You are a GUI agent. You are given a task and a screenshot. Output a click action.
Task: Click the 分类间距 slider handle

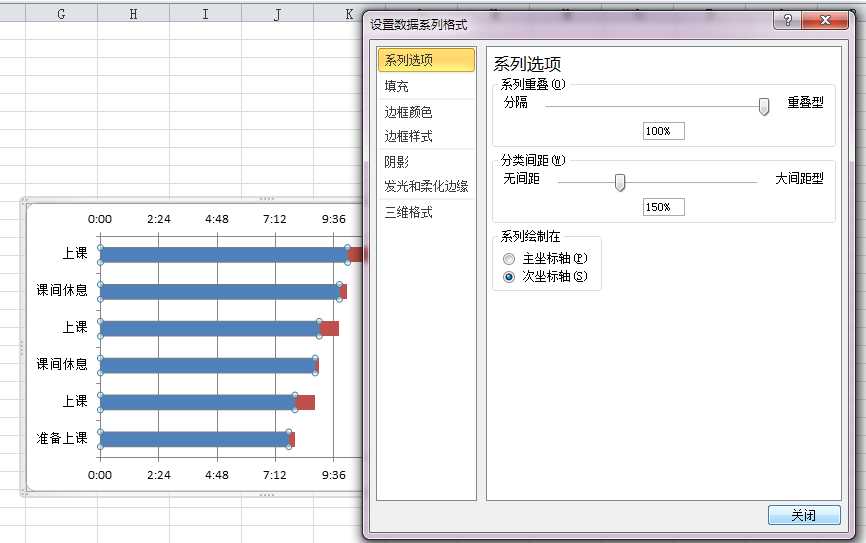(x=620, y=182)
